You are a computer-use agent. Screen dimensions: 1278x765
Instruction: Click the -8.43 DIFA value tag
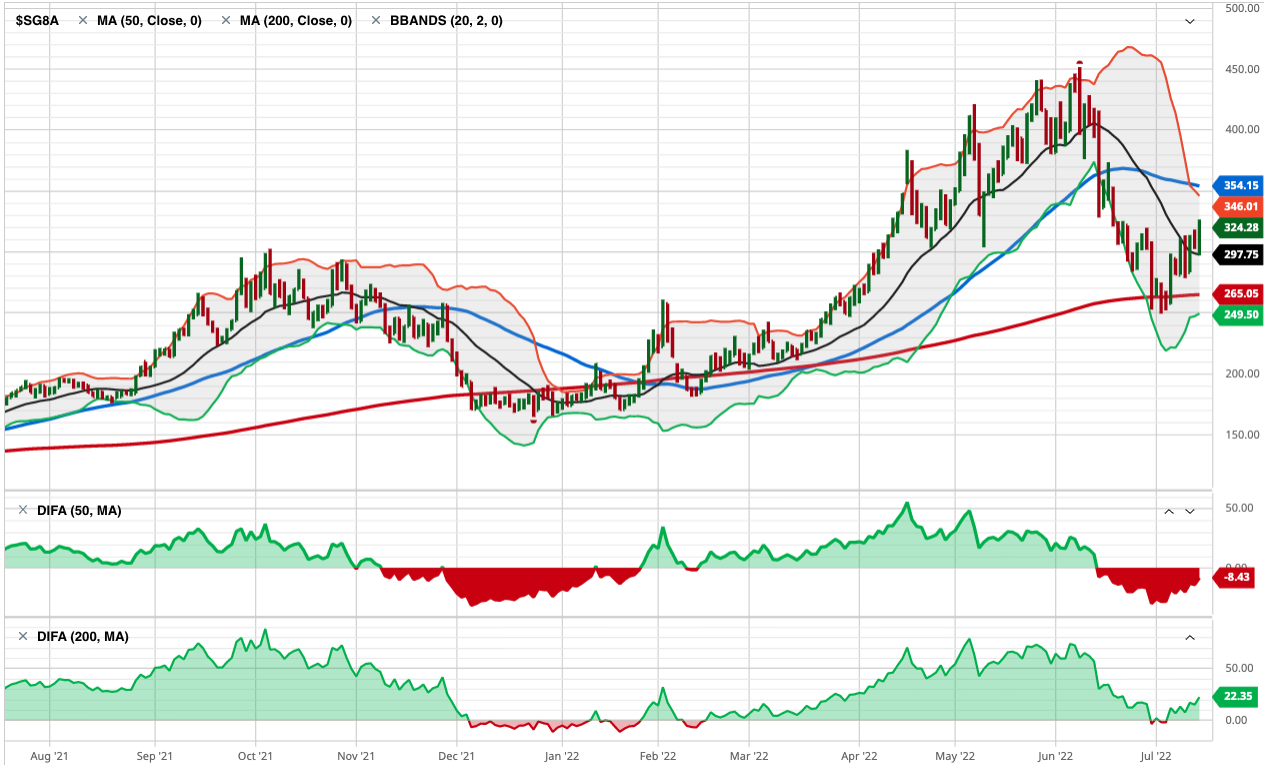[x=1236, y=577]
